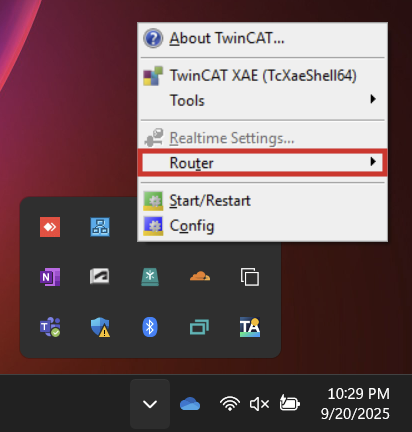
Task: Select Start/Restart TwinCAT mode
Action: tap(262, 201)
